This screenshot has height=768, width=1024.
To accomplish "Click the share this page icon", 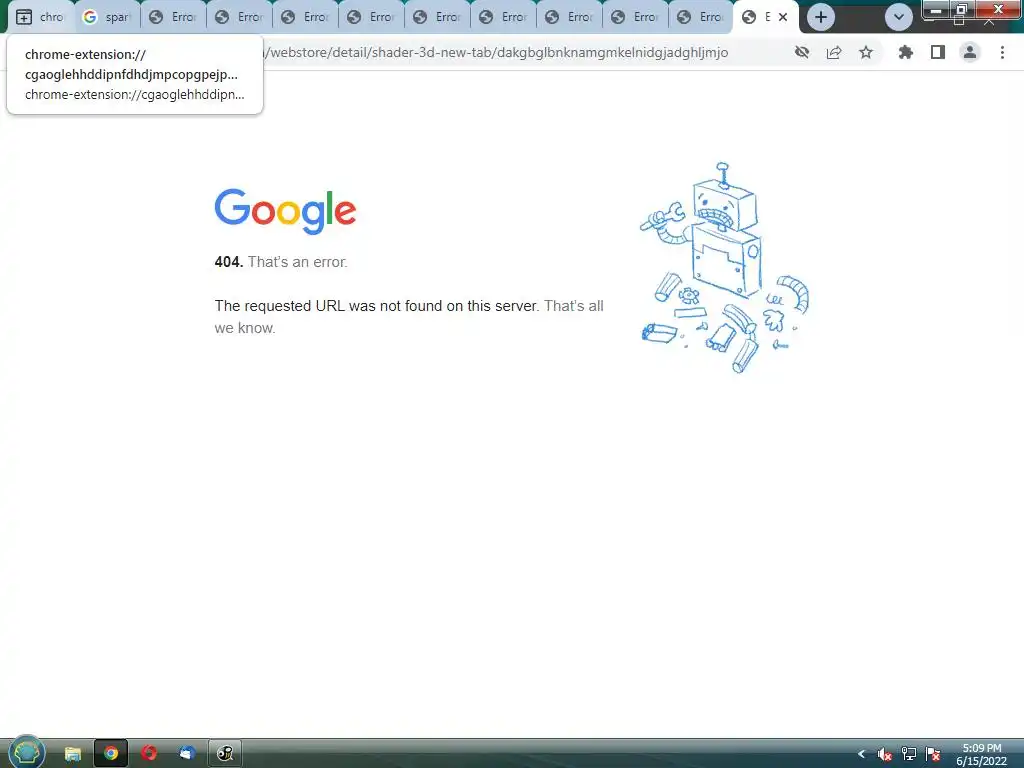I will click(x=834, y=52).
